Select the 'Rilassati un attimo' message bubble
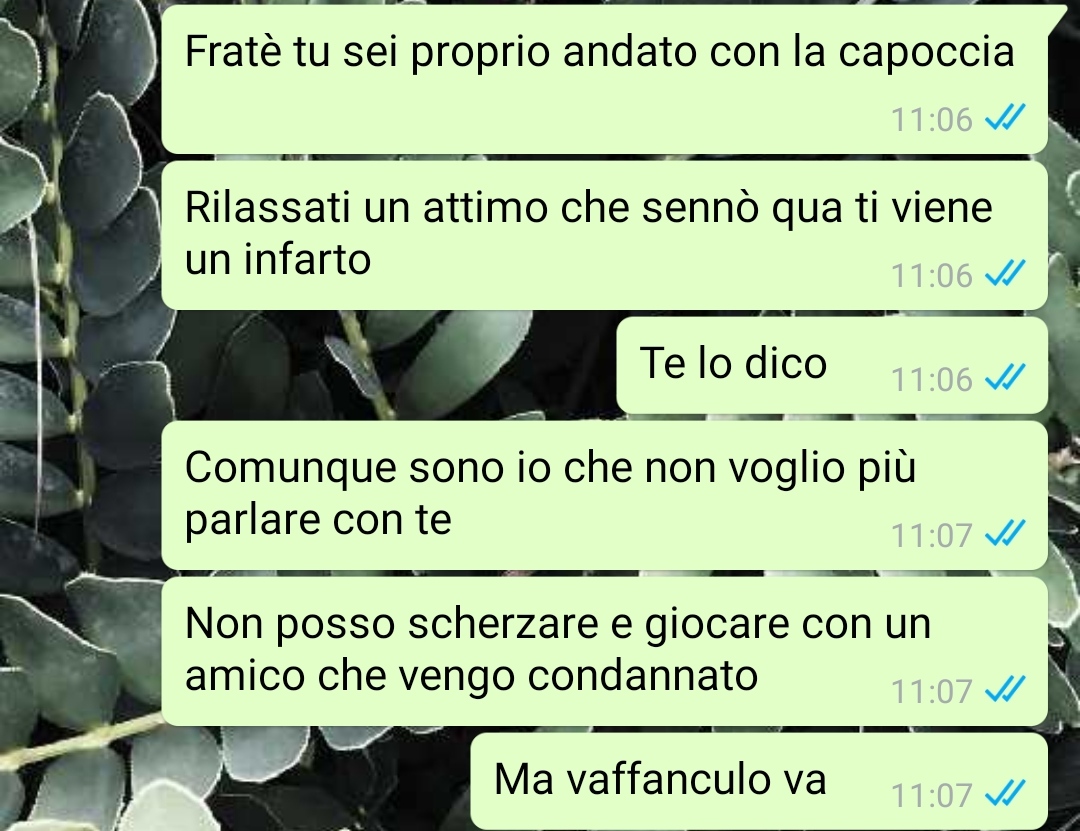 click(605, 235)
